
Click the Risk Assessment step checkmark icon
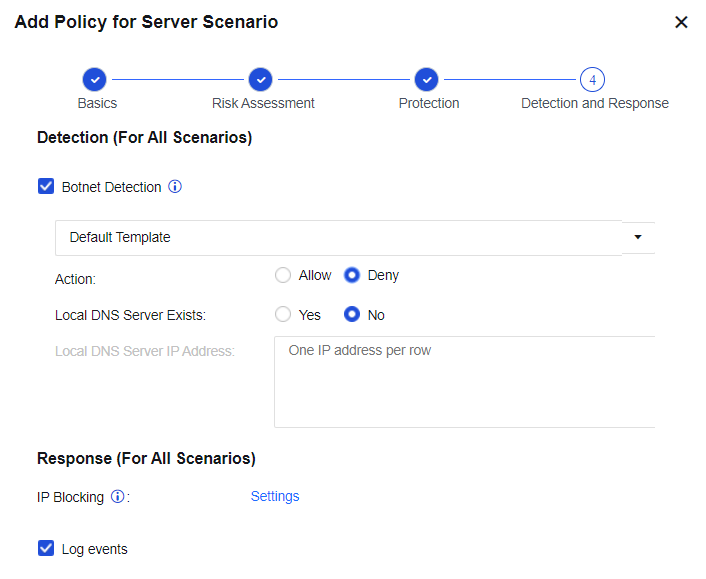tap(260, 79)
